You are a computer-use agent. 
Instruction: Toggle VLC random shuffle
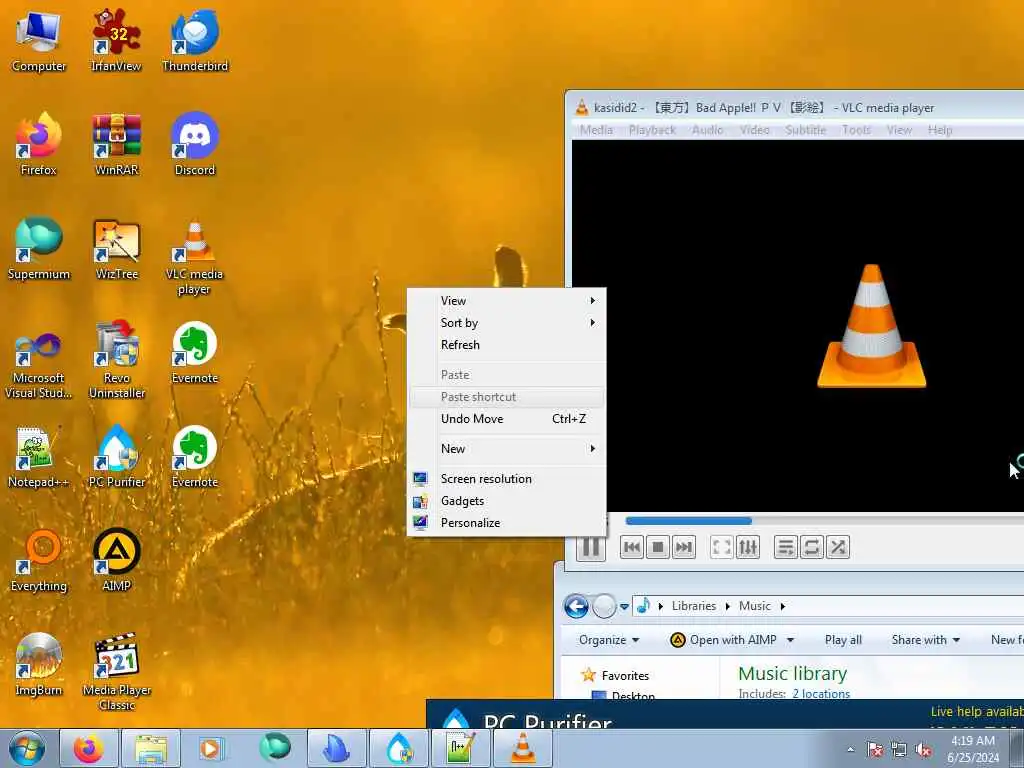point(838,547)
